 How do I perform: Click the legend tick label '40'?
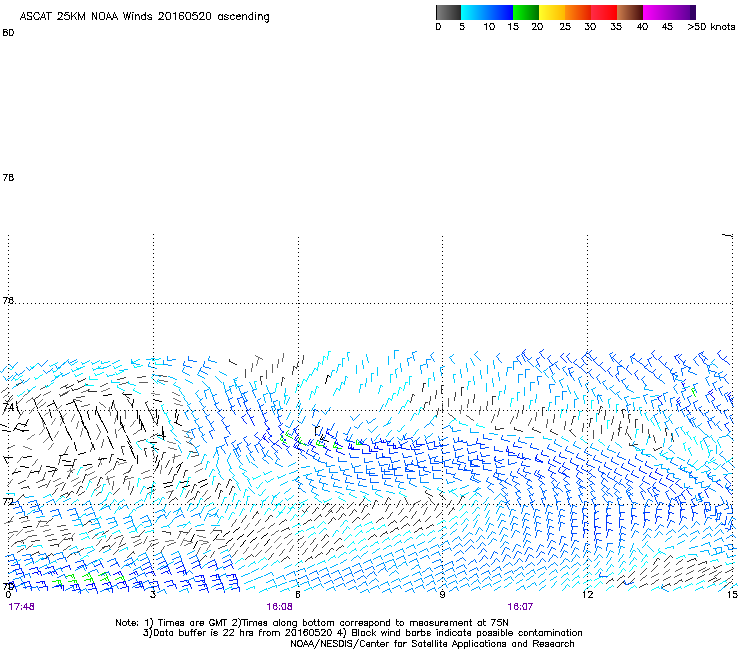[x=642, y=27]
